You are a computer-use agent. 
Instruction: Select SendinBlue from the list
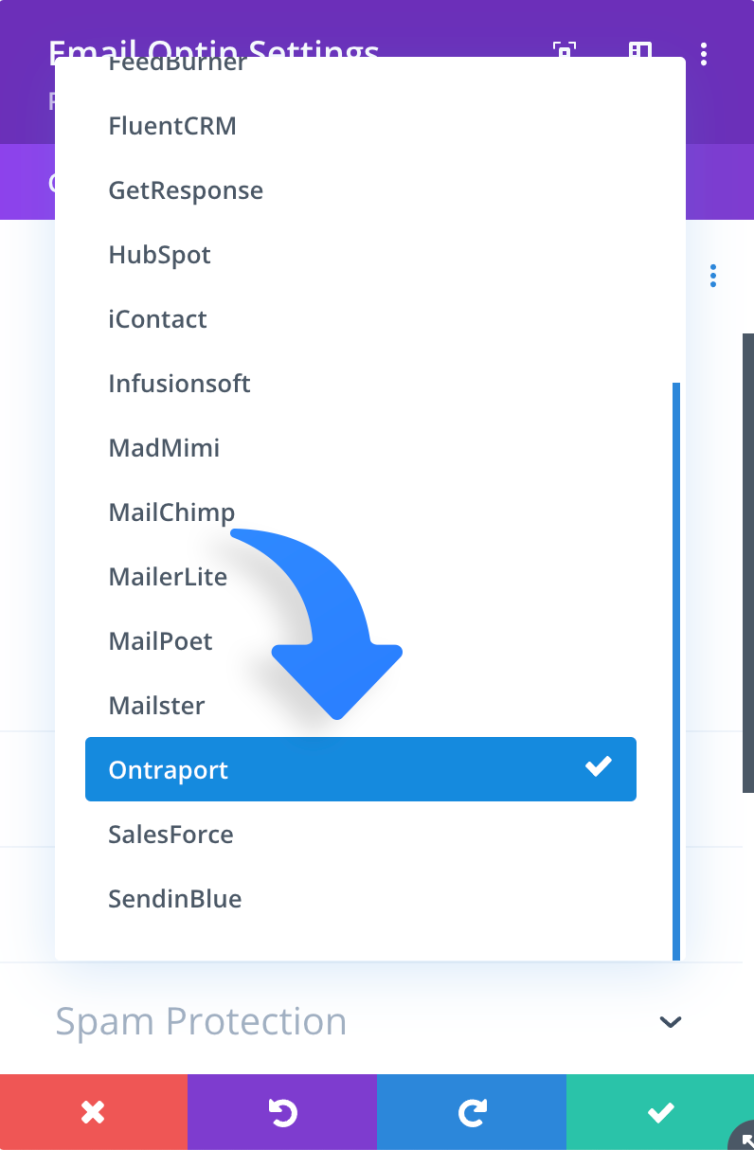(x=175, y=899)
